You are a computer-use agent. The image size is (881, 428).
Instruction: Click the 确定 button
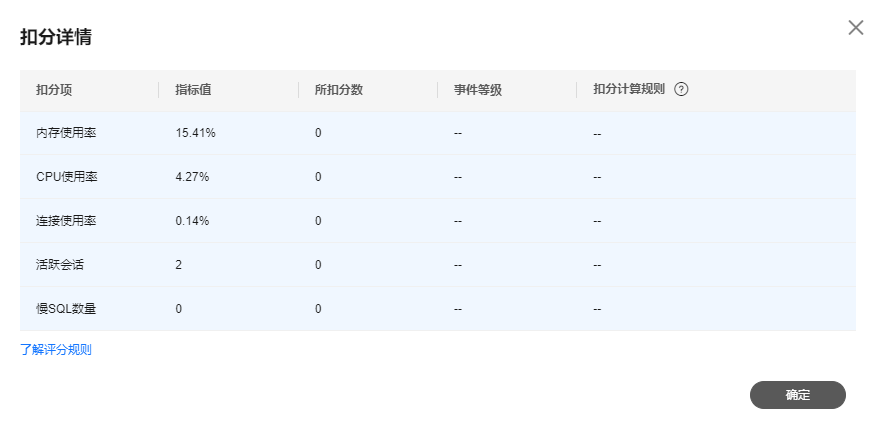(x=797, y=395)
